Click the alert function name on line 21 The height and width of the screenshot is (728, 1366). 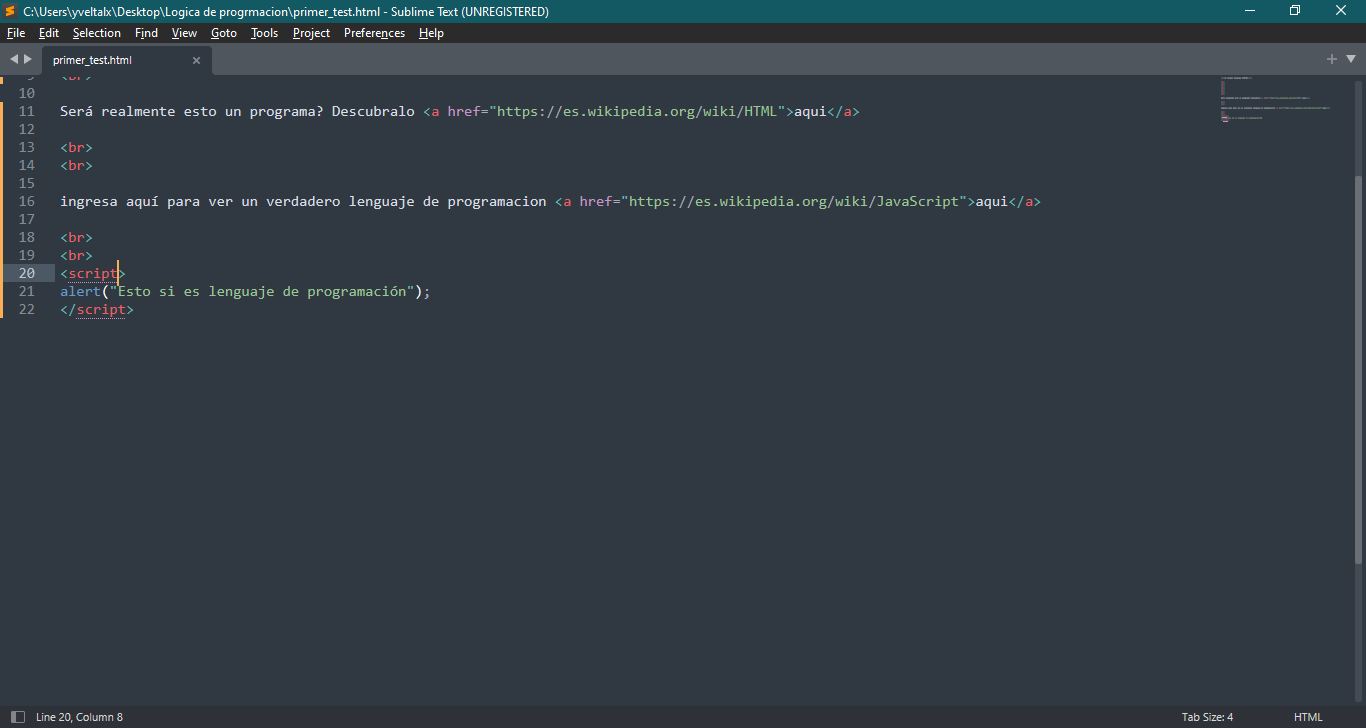click(80, 291)
